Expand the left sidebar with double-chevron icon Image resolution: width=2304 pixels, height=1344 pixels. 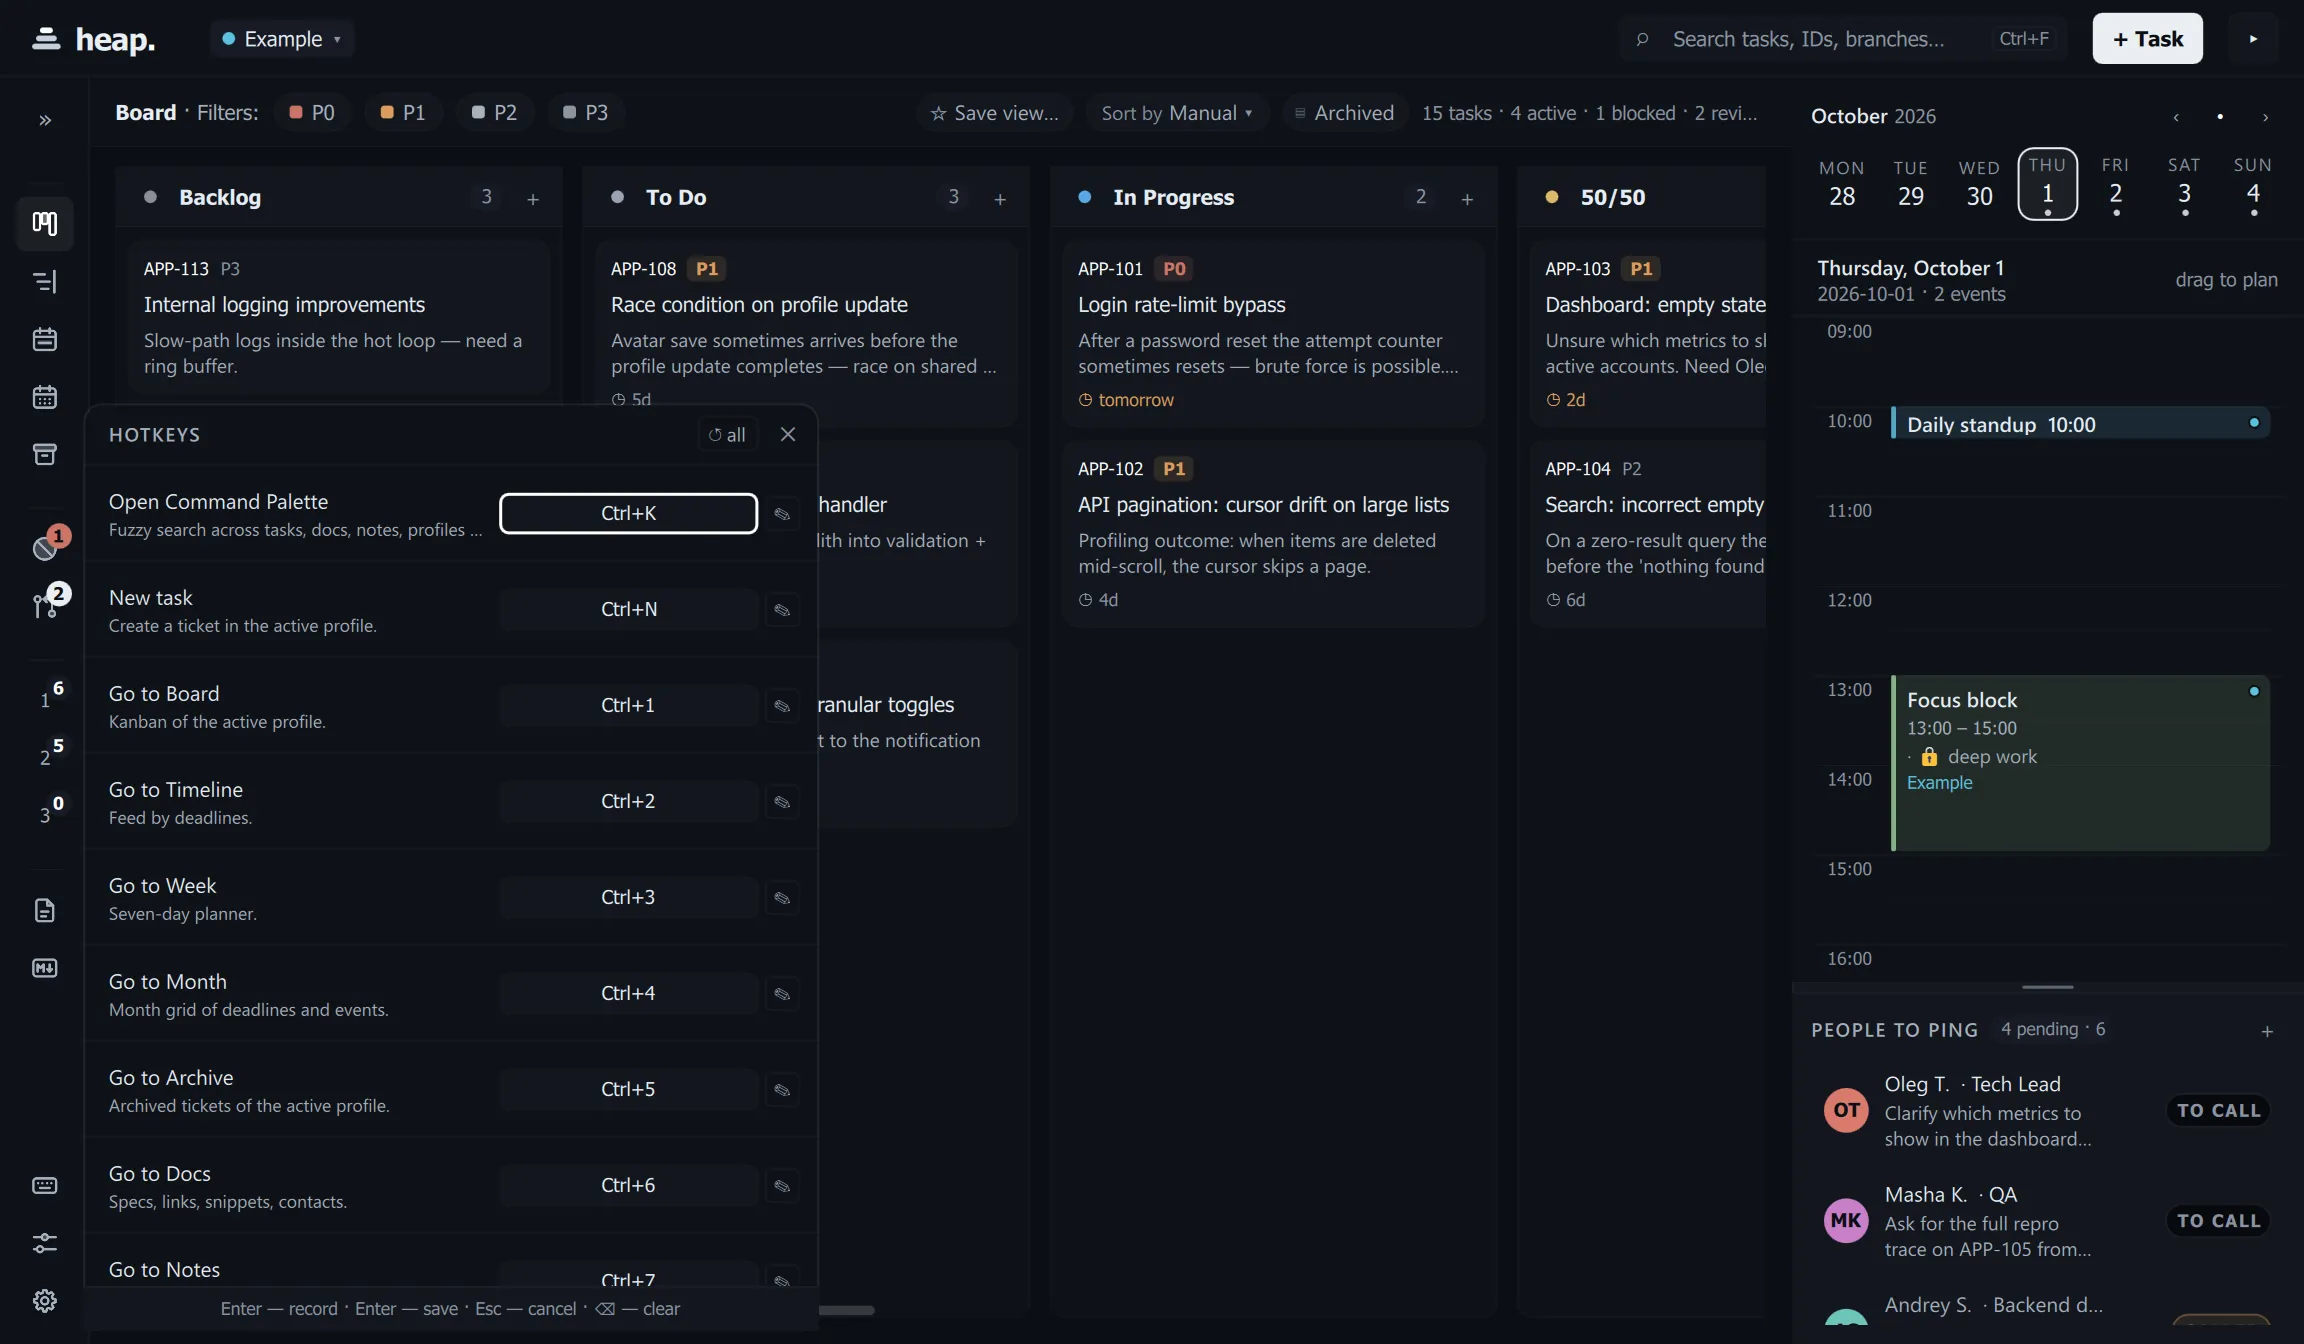[x=45, y=120]
